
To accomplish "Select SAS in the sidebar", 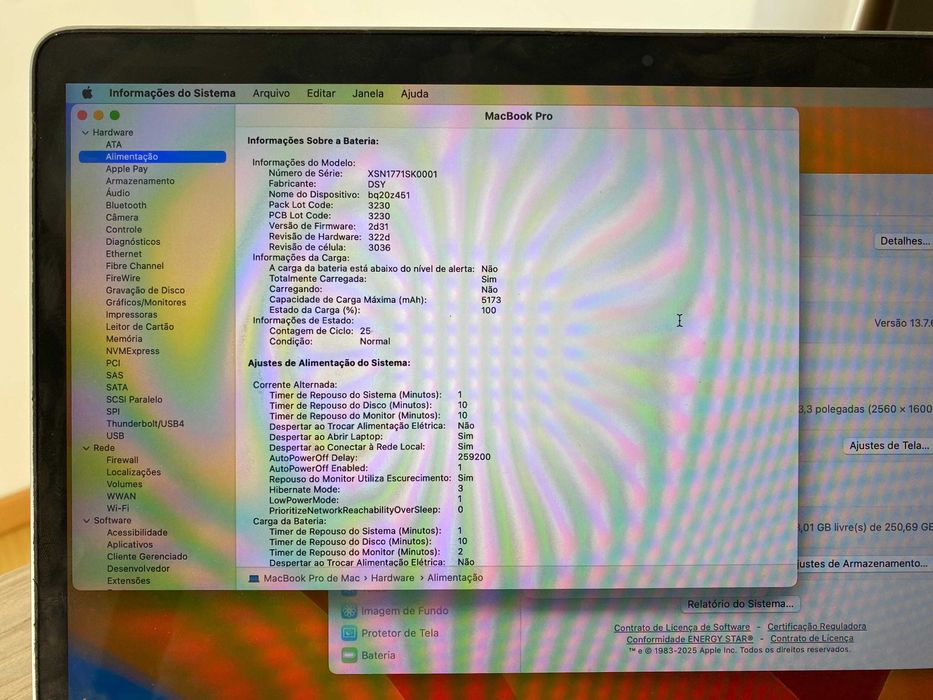I will [115, 376].
